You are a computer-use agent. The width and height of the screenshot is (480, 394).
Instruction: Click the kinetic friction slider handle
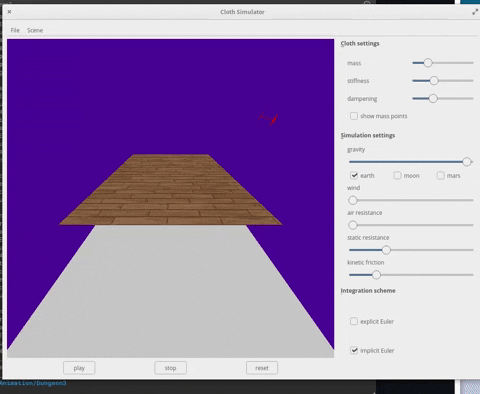[376, 275]
